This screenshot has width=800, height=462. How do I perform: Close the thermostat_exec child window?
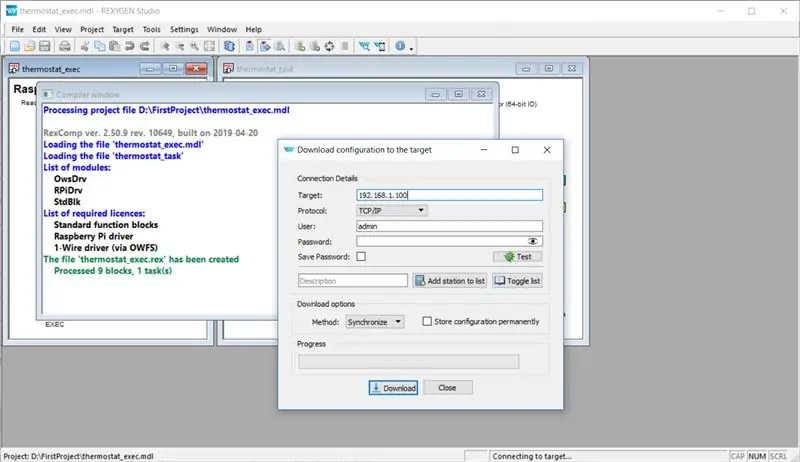pyautogui.click(x=196, y=68)
